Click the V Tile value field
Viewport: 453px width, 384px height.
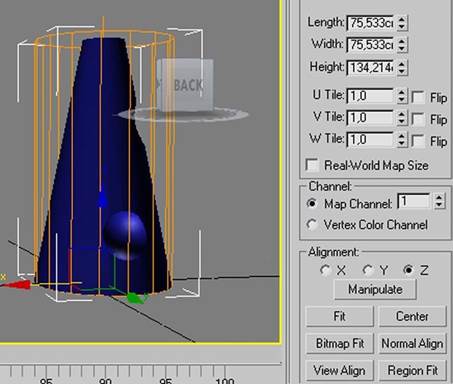tap(370, 118)
